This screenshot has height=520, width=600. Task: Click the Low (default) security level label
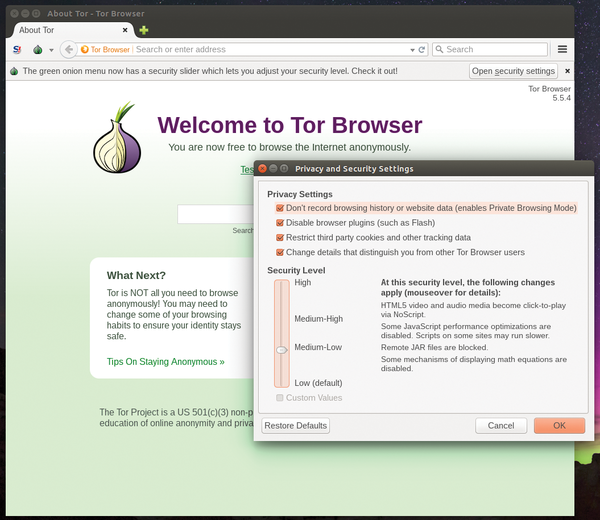click(318, 383)
